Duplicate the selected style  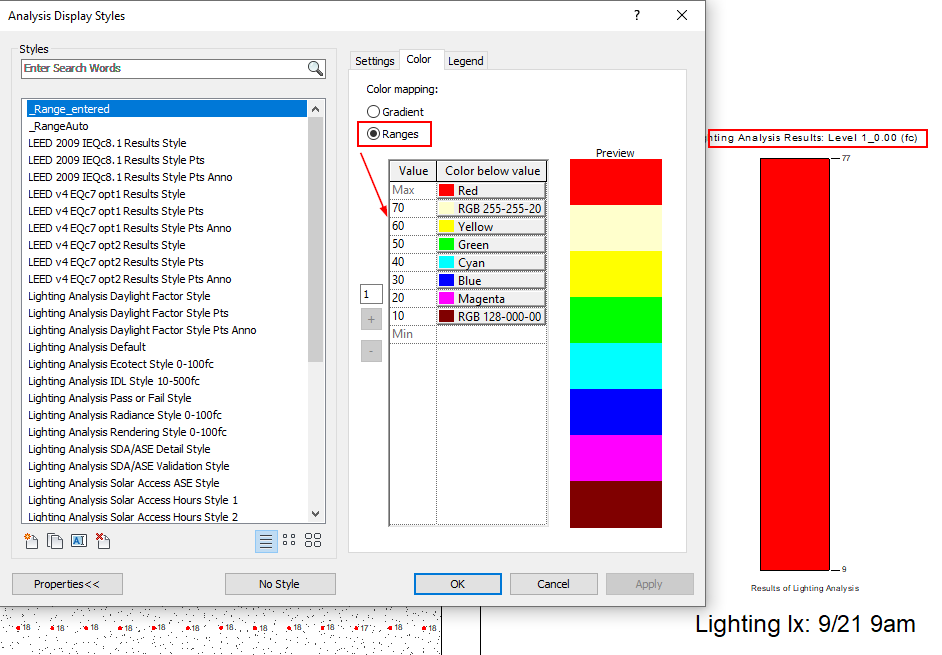pyautogui.click(x=55, y=540)
